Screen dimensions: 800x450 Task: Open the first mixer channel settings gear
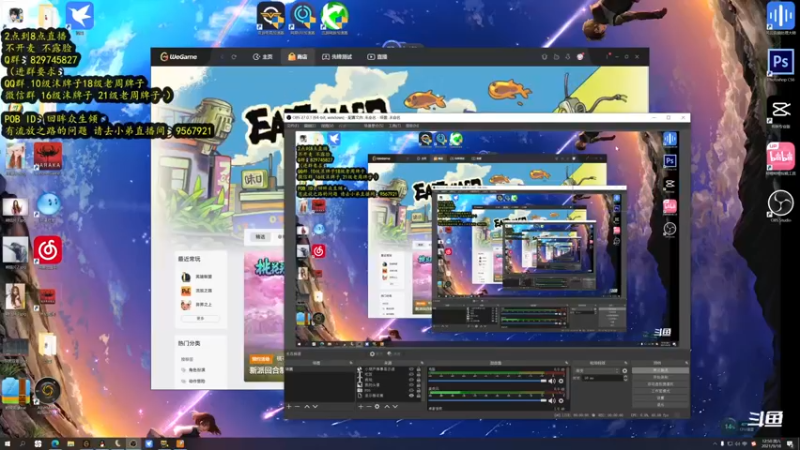click(561, 381)
